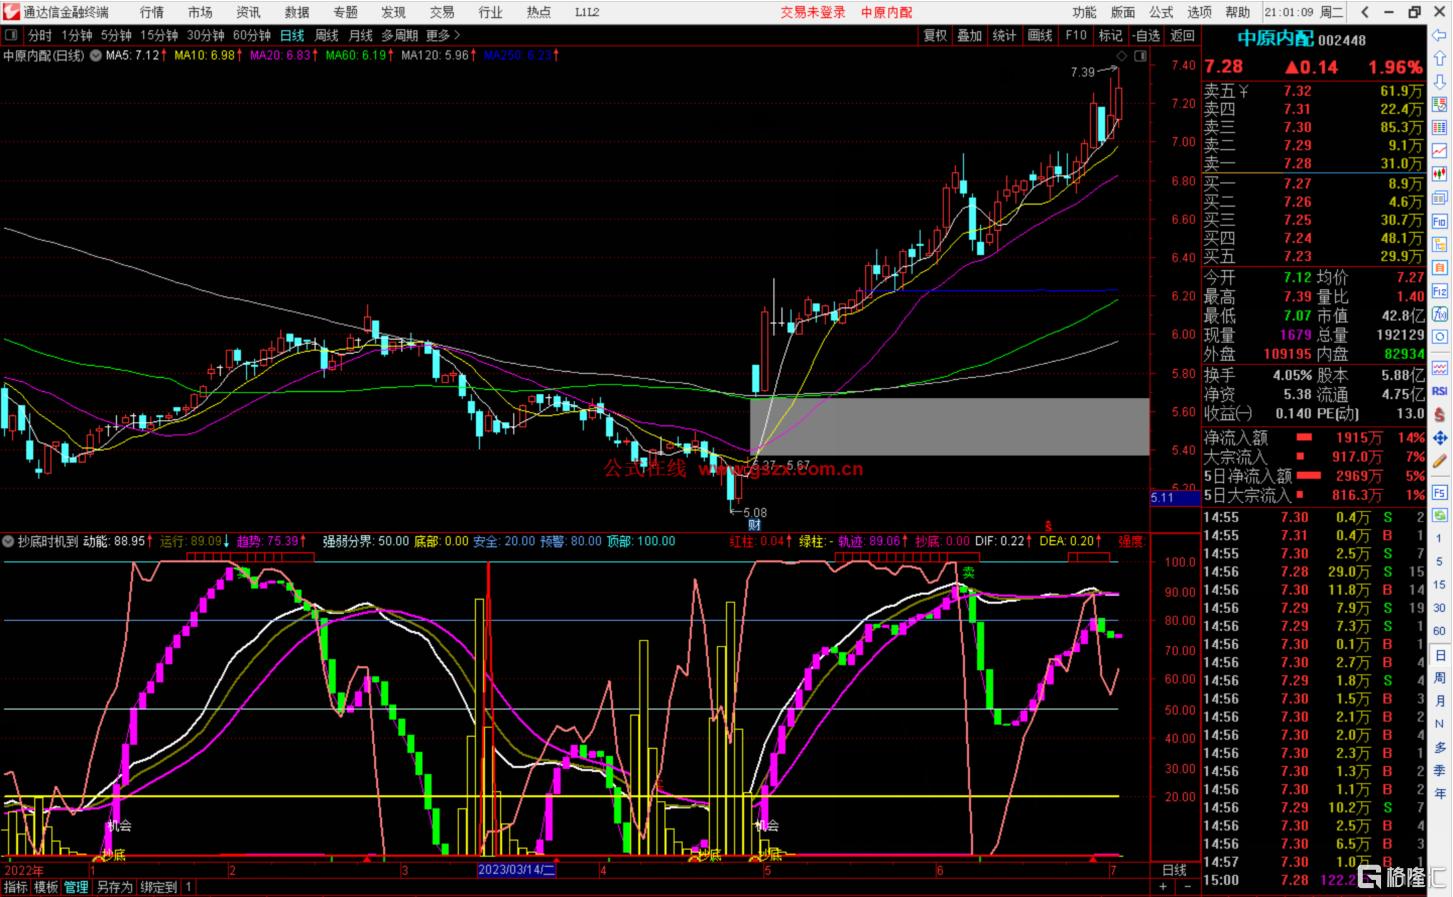Screen dimensions: 1453x897
Task: Open the red trend line chart icon
Action: (1440, 149)
